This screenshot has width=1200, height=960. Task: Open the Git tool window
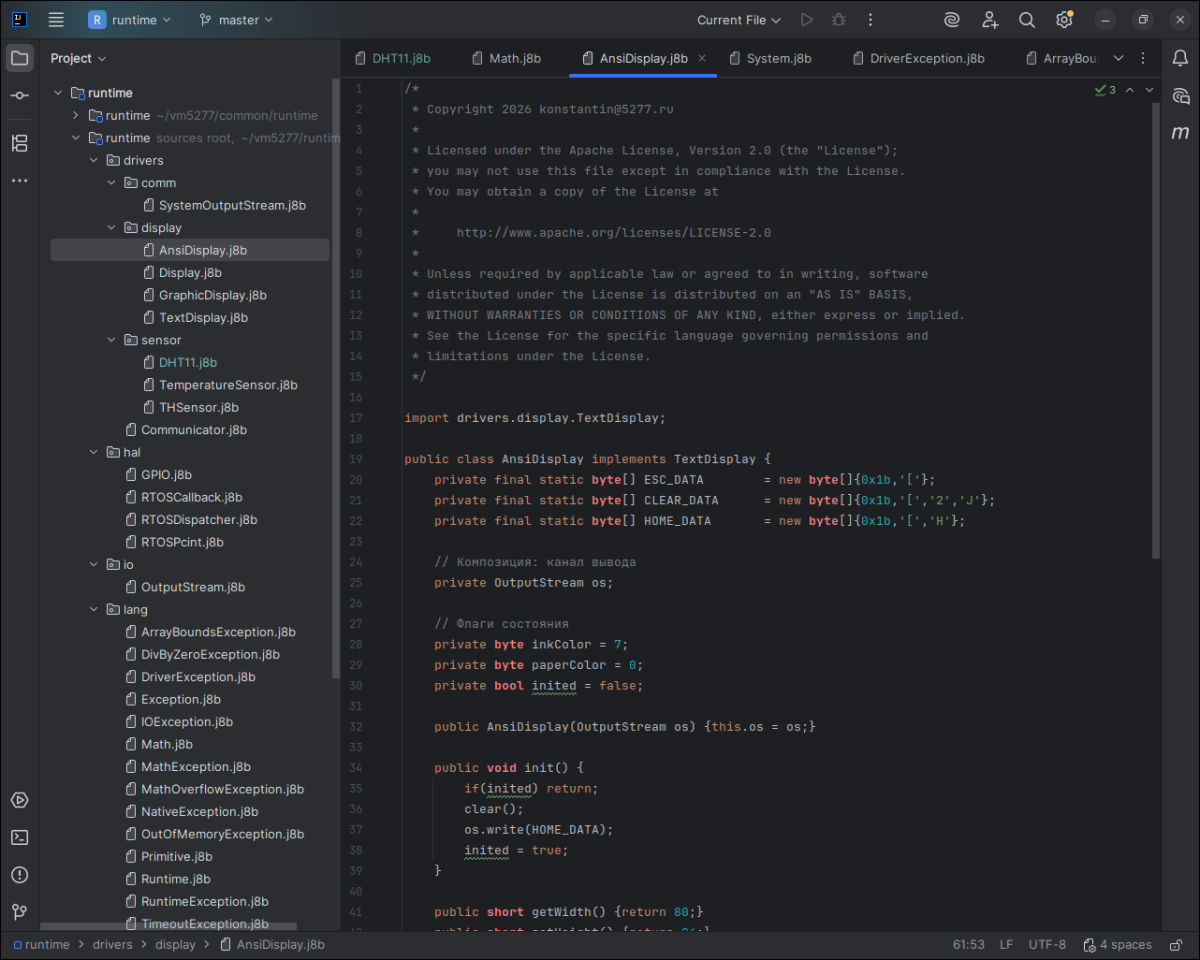[19, 912]
